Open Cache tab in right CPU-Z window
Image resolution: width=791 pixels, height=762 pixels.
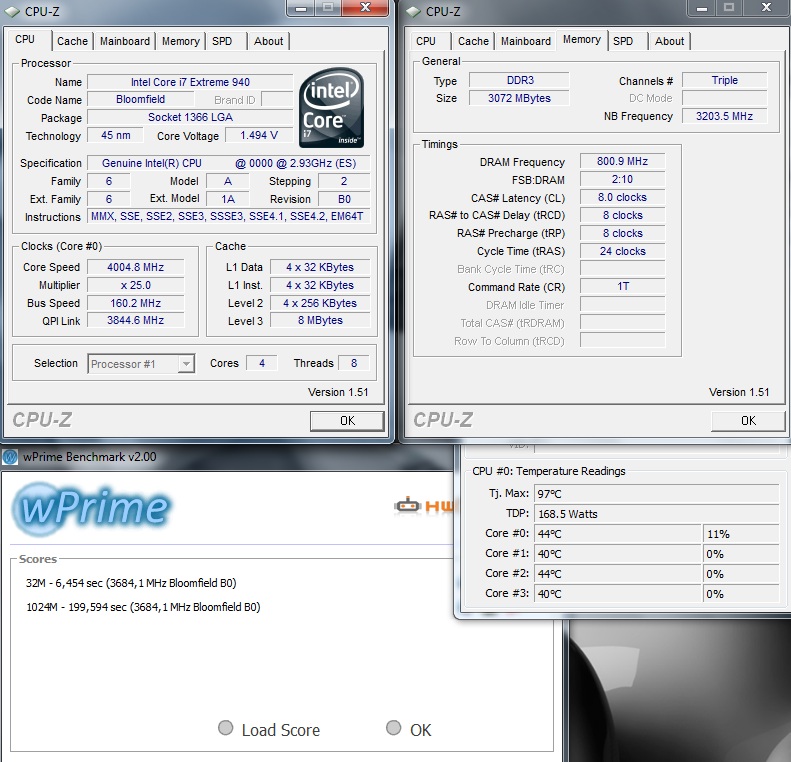pyautogui.click(x=473, y=41)
